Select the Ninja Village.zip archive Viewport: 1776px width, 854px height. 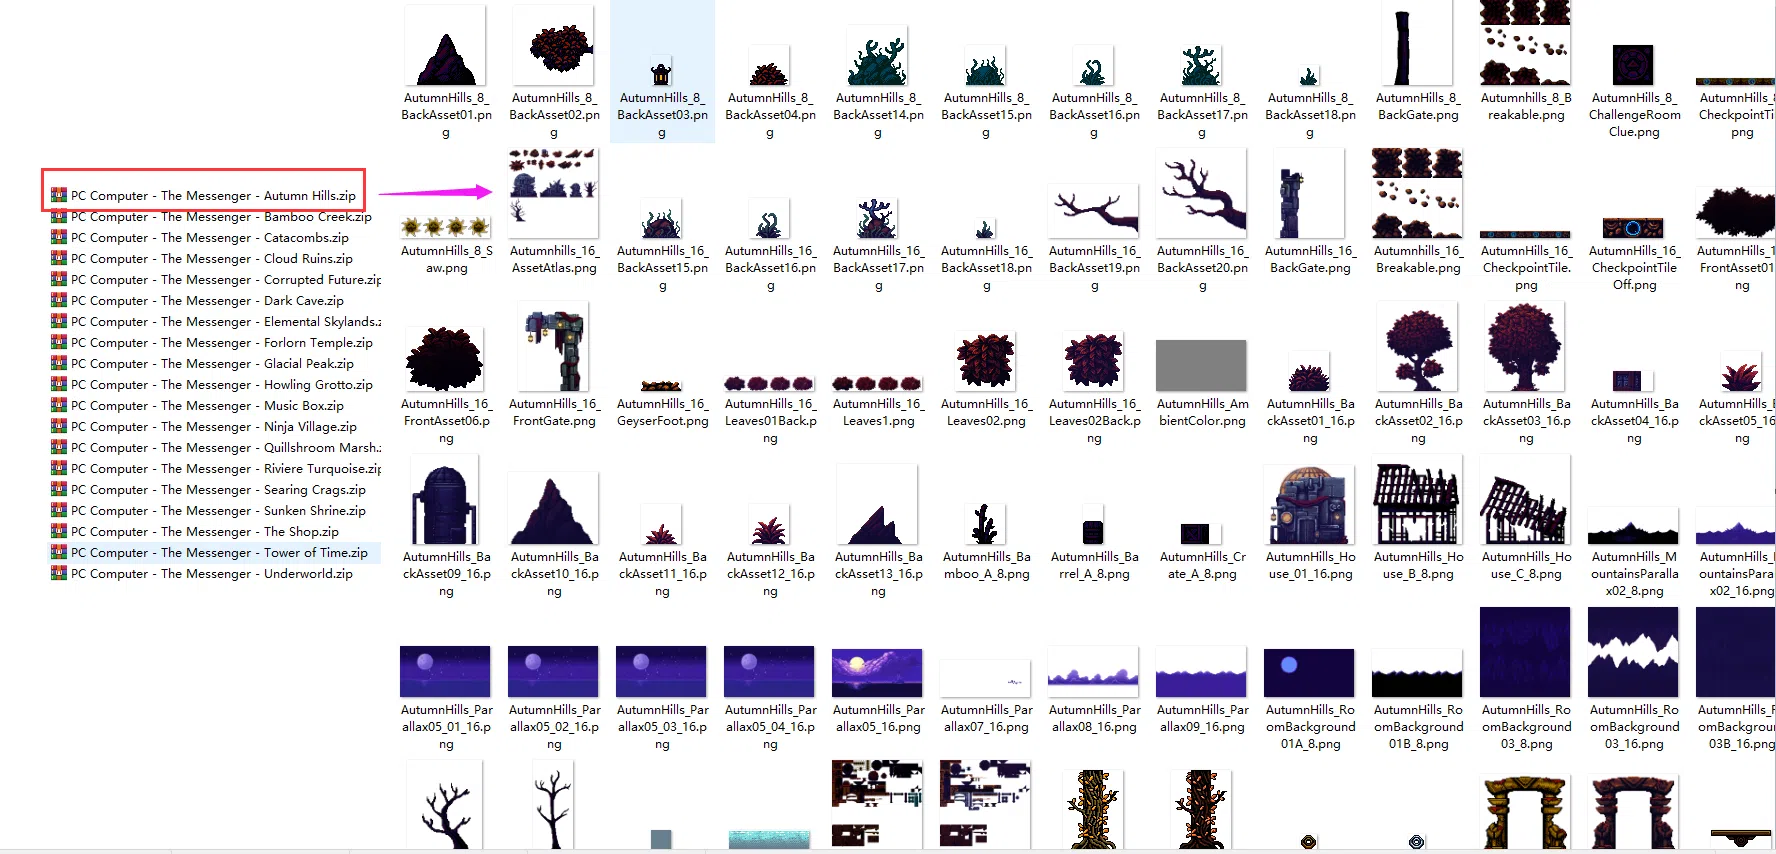[204, 427]
